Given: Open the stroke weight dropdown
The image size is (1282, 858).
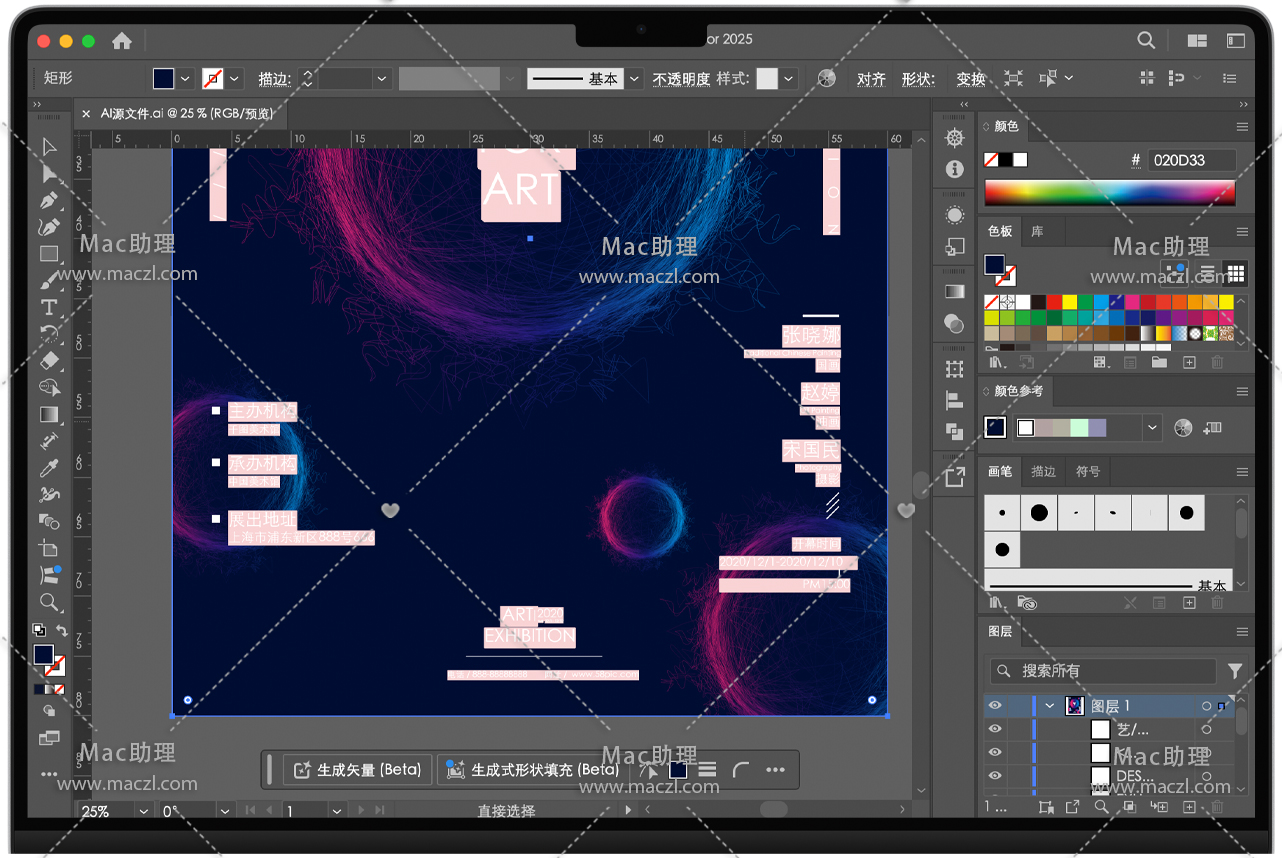Looking at the screenshot, I should pos(382,79).
